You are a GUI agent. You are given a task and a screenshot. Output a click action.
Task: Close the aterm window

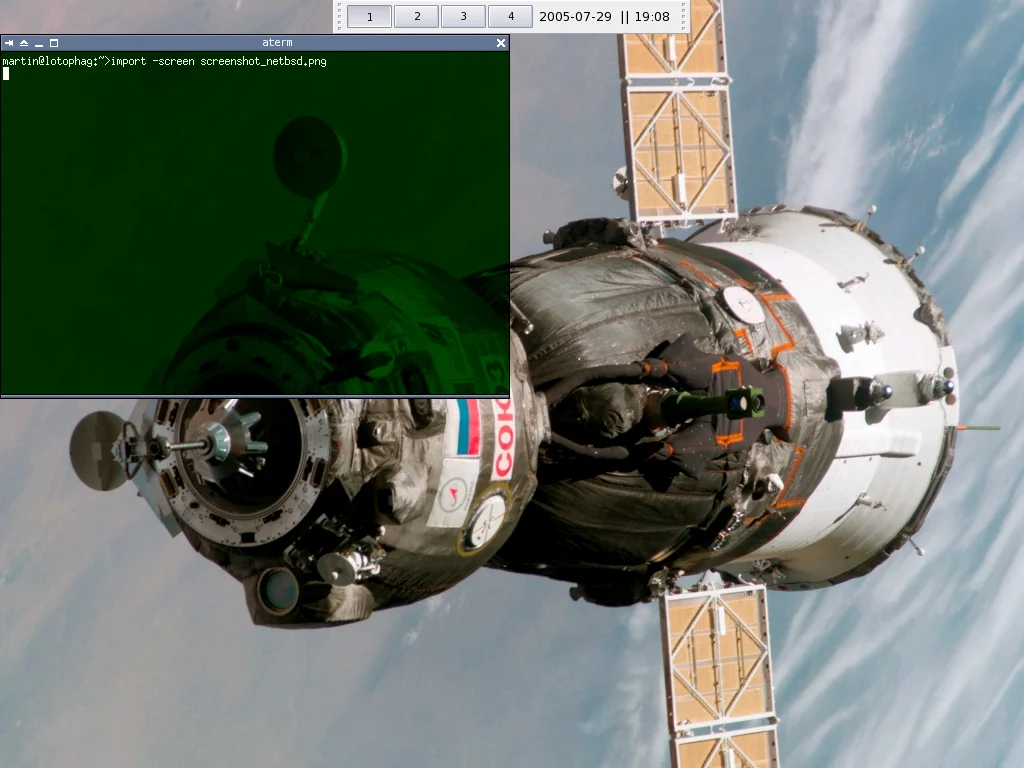pyautogui.click(x=501, y=43)
